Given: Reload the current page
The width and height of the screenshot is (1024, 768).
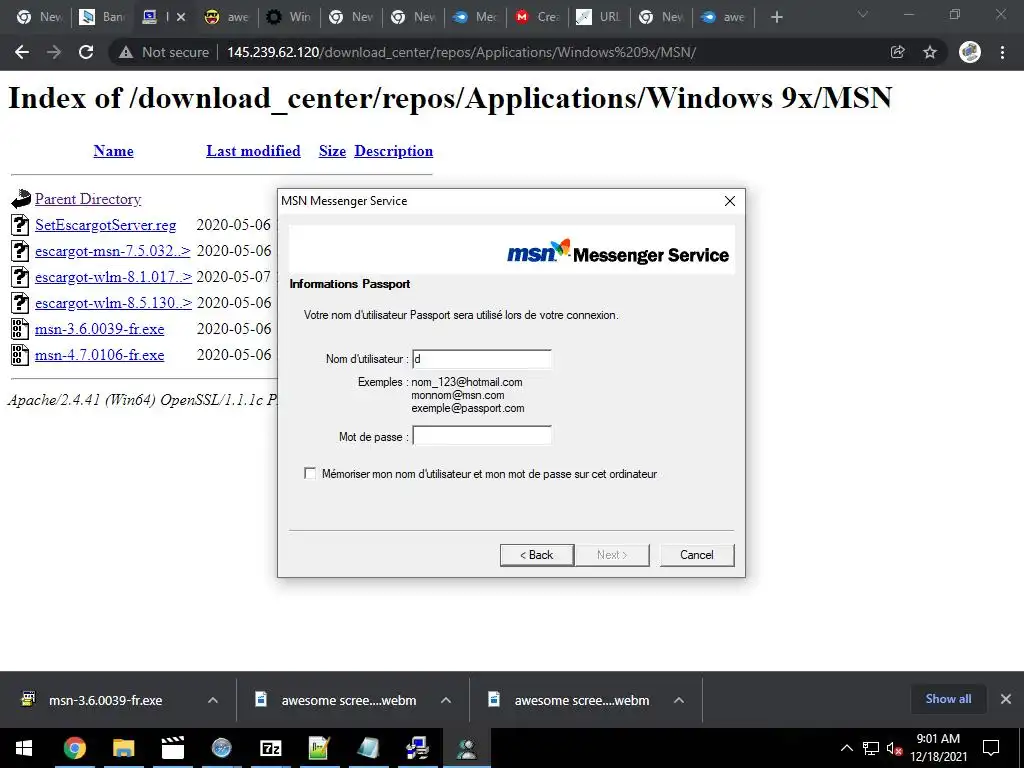Looking at the screenshot, I should pyautogui.click(x=86, y=52).
